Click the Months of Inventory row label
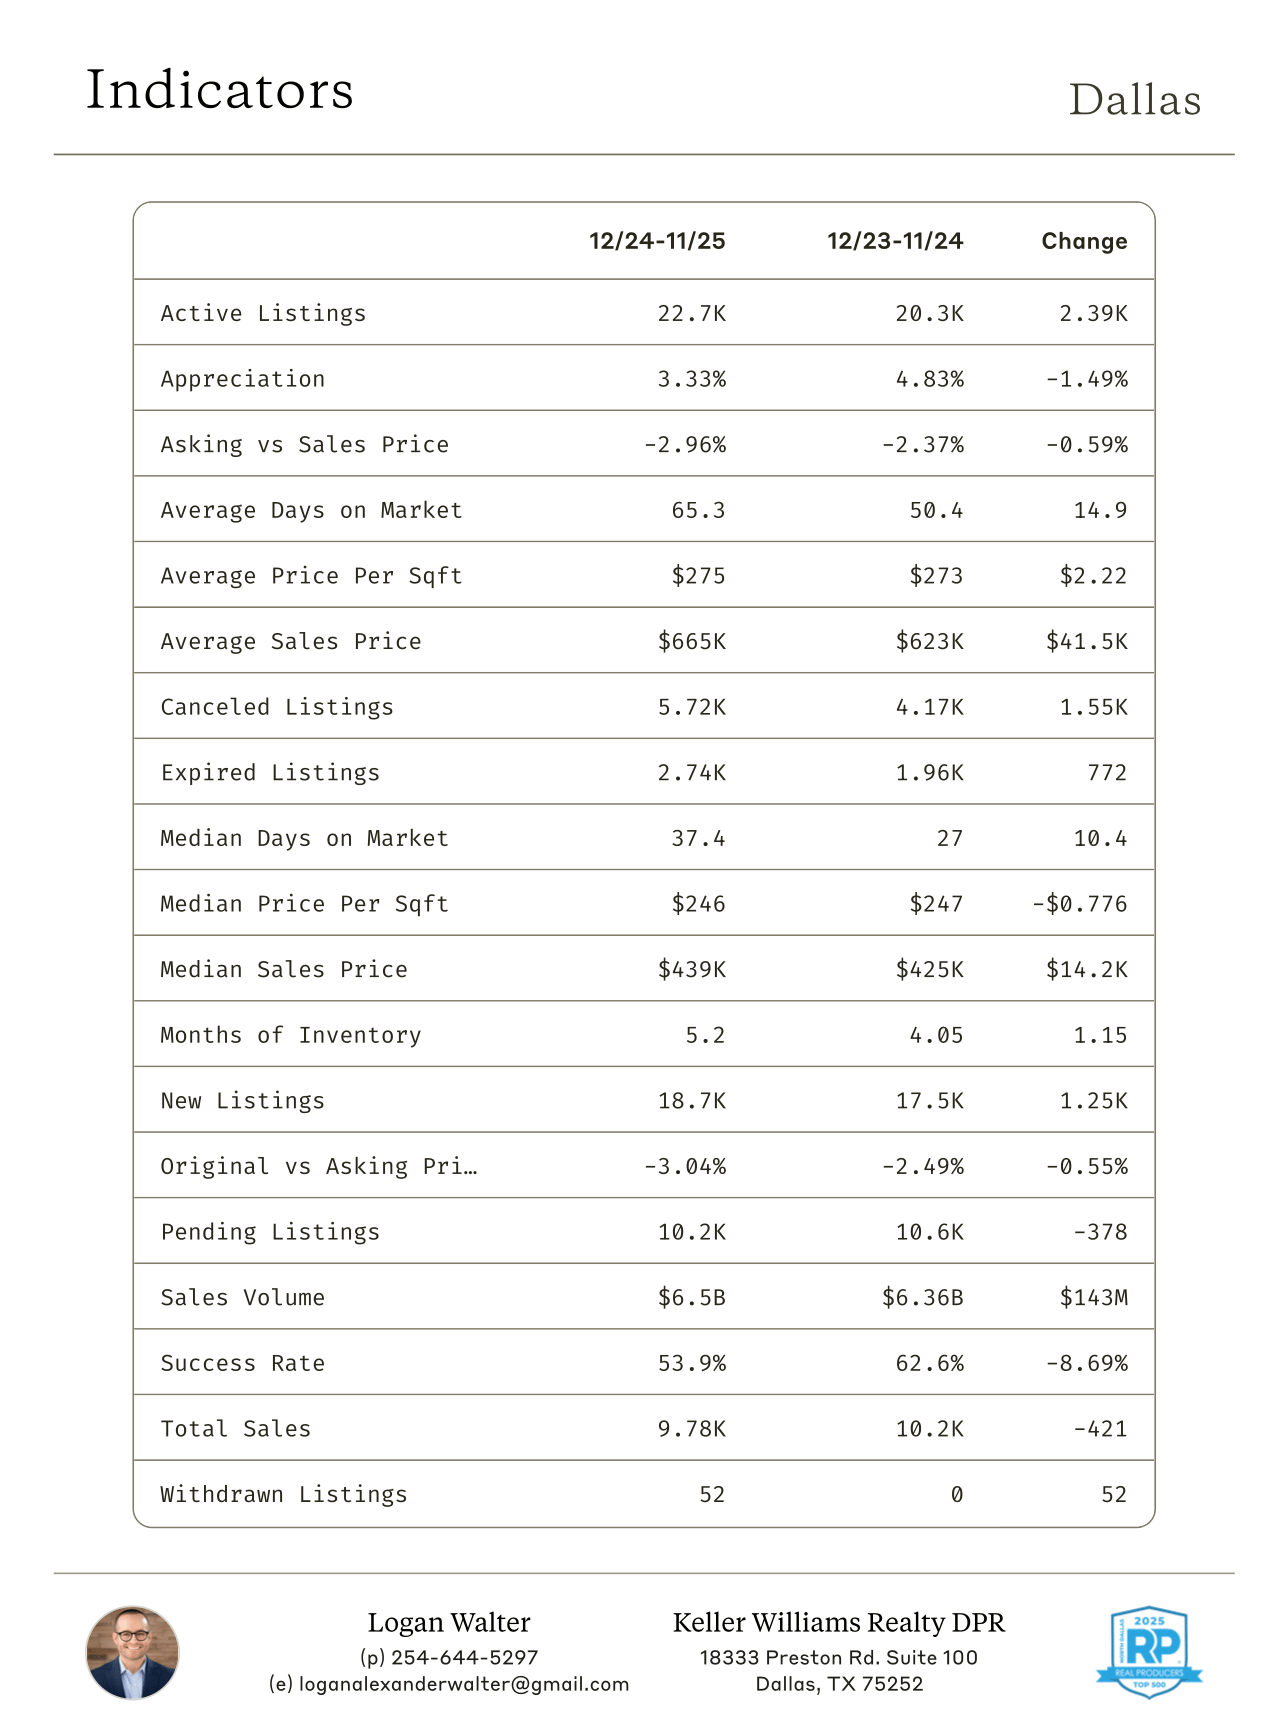Viewport: 1262px width, 1712px height. pos(291,1035)
